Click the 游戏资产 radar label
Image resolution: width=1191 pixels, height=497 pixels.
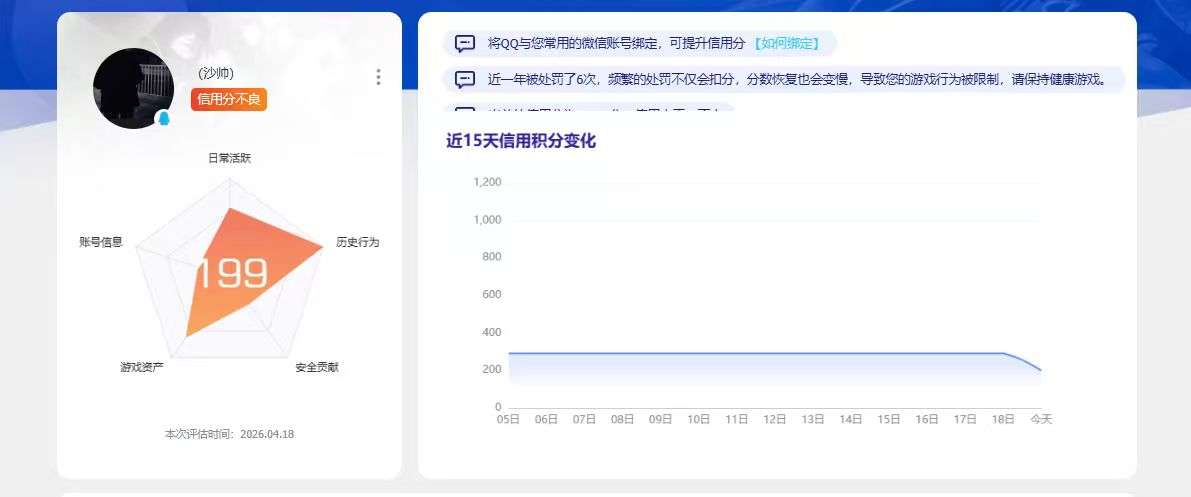[x=142, y=367]
